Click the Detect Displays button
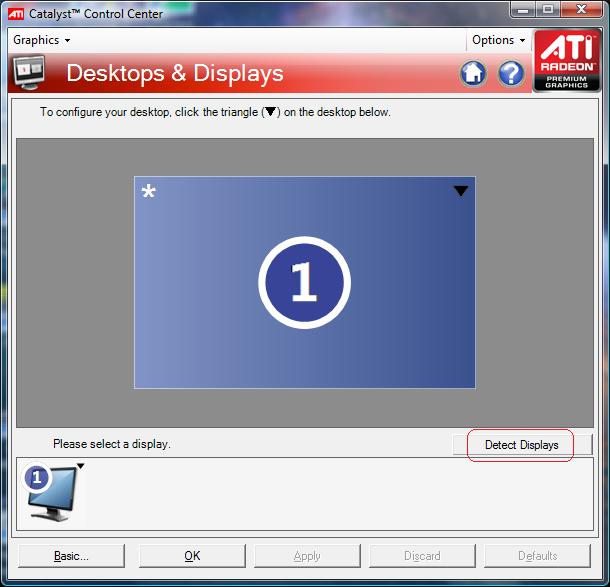This screenshot has width=610, height=587. click(522, 445)
